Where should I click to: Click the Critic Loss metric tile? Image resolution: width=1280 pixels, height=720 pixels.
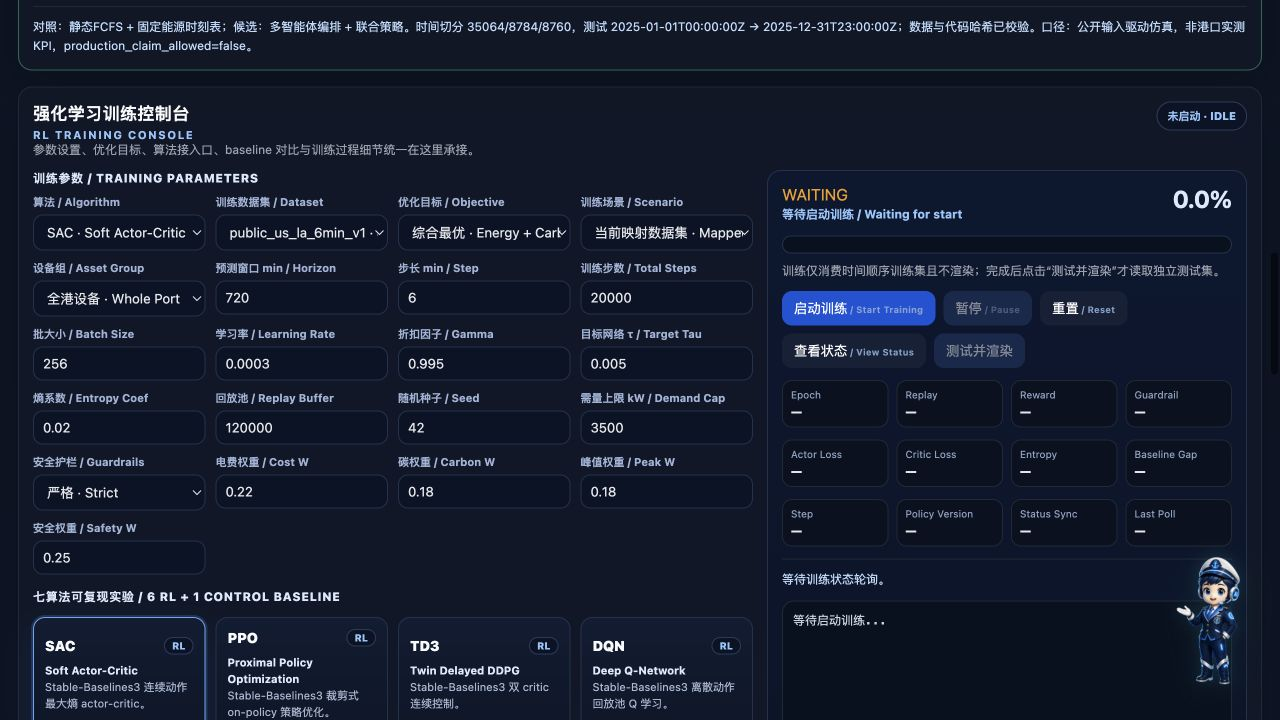949,464
